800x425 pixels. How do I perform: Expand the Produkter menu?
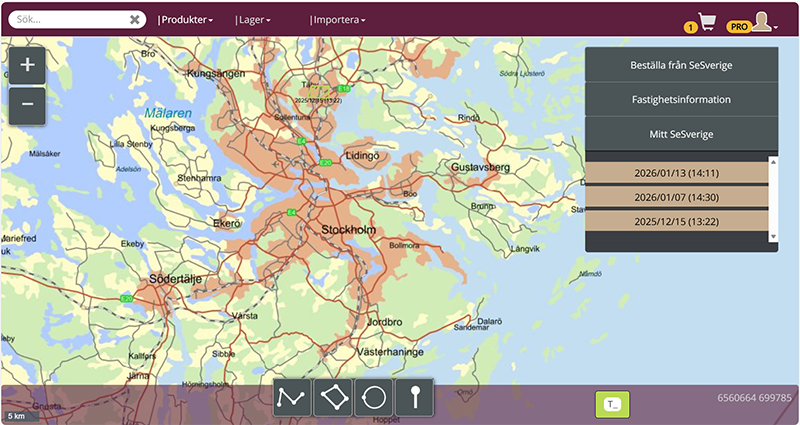(186, 20)
